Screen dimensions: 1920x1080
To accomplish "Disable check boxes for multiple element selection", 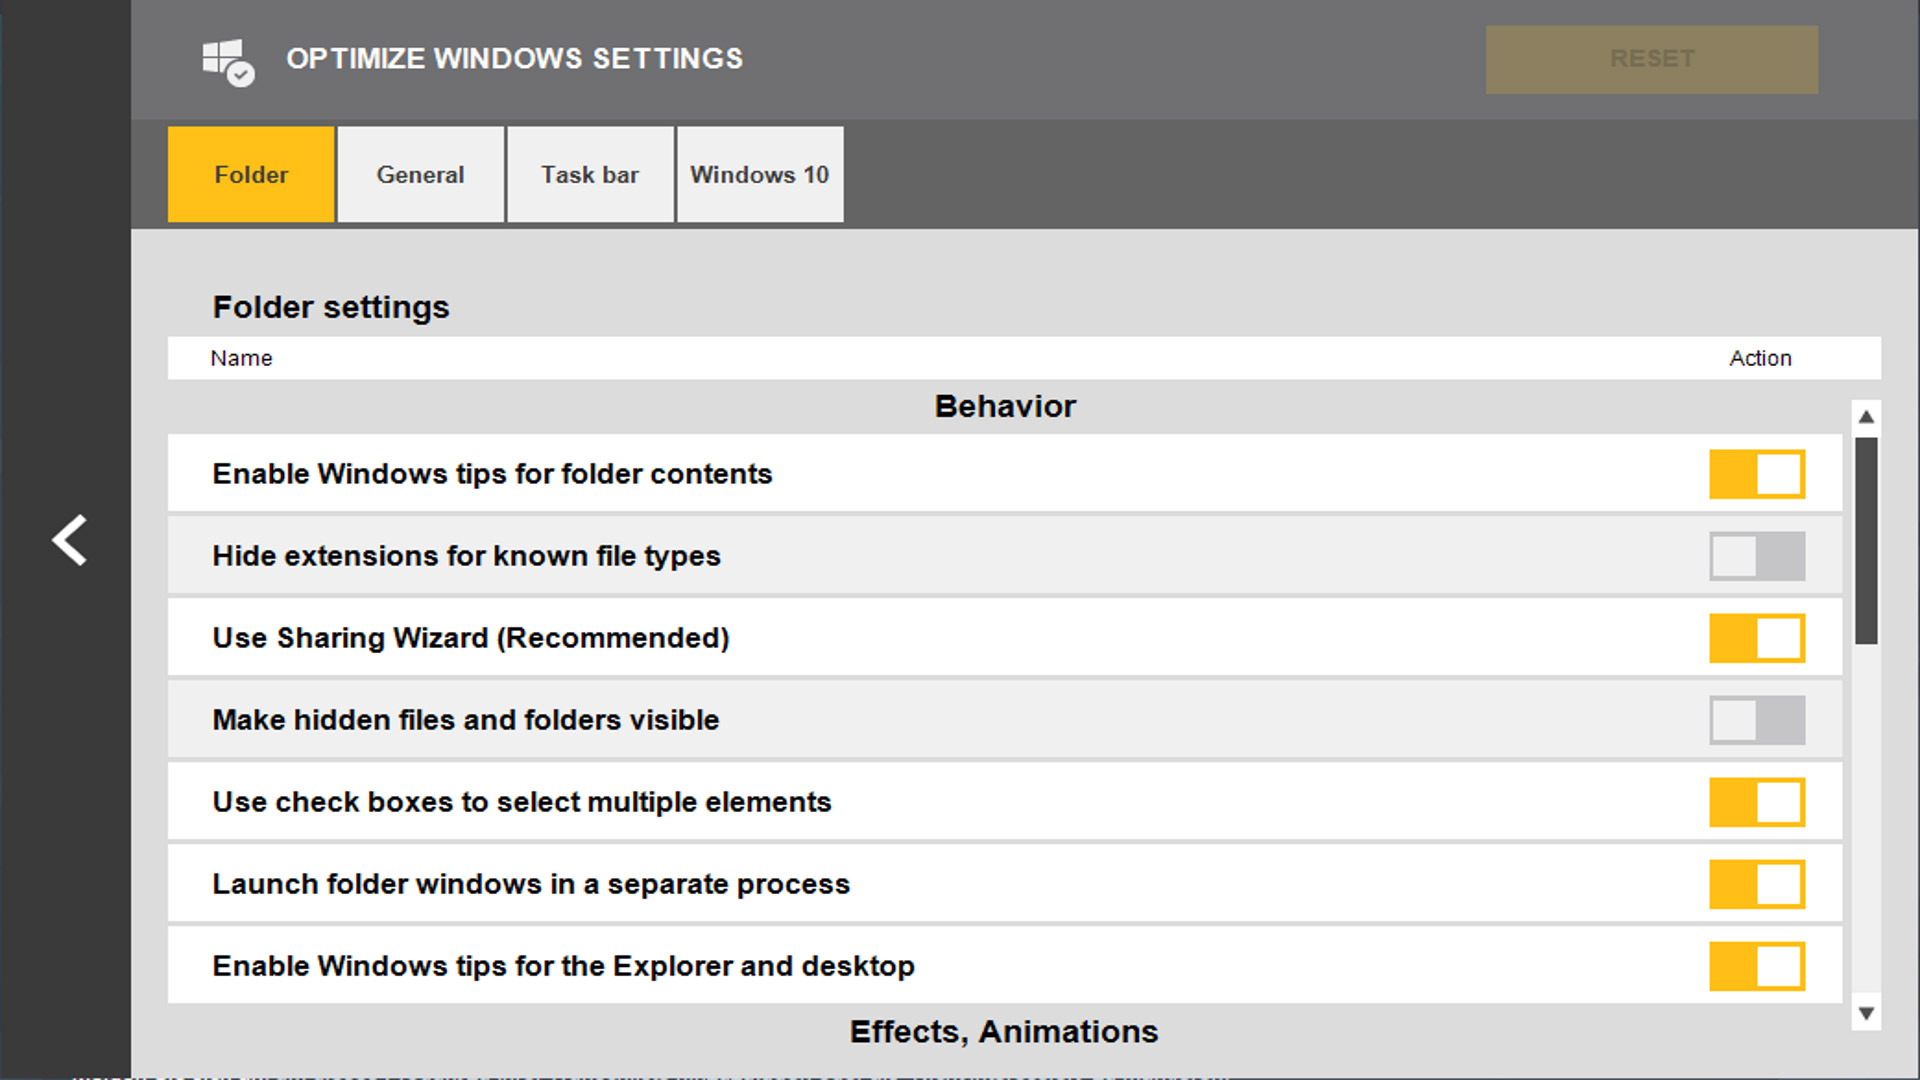I will (1756, 801).
